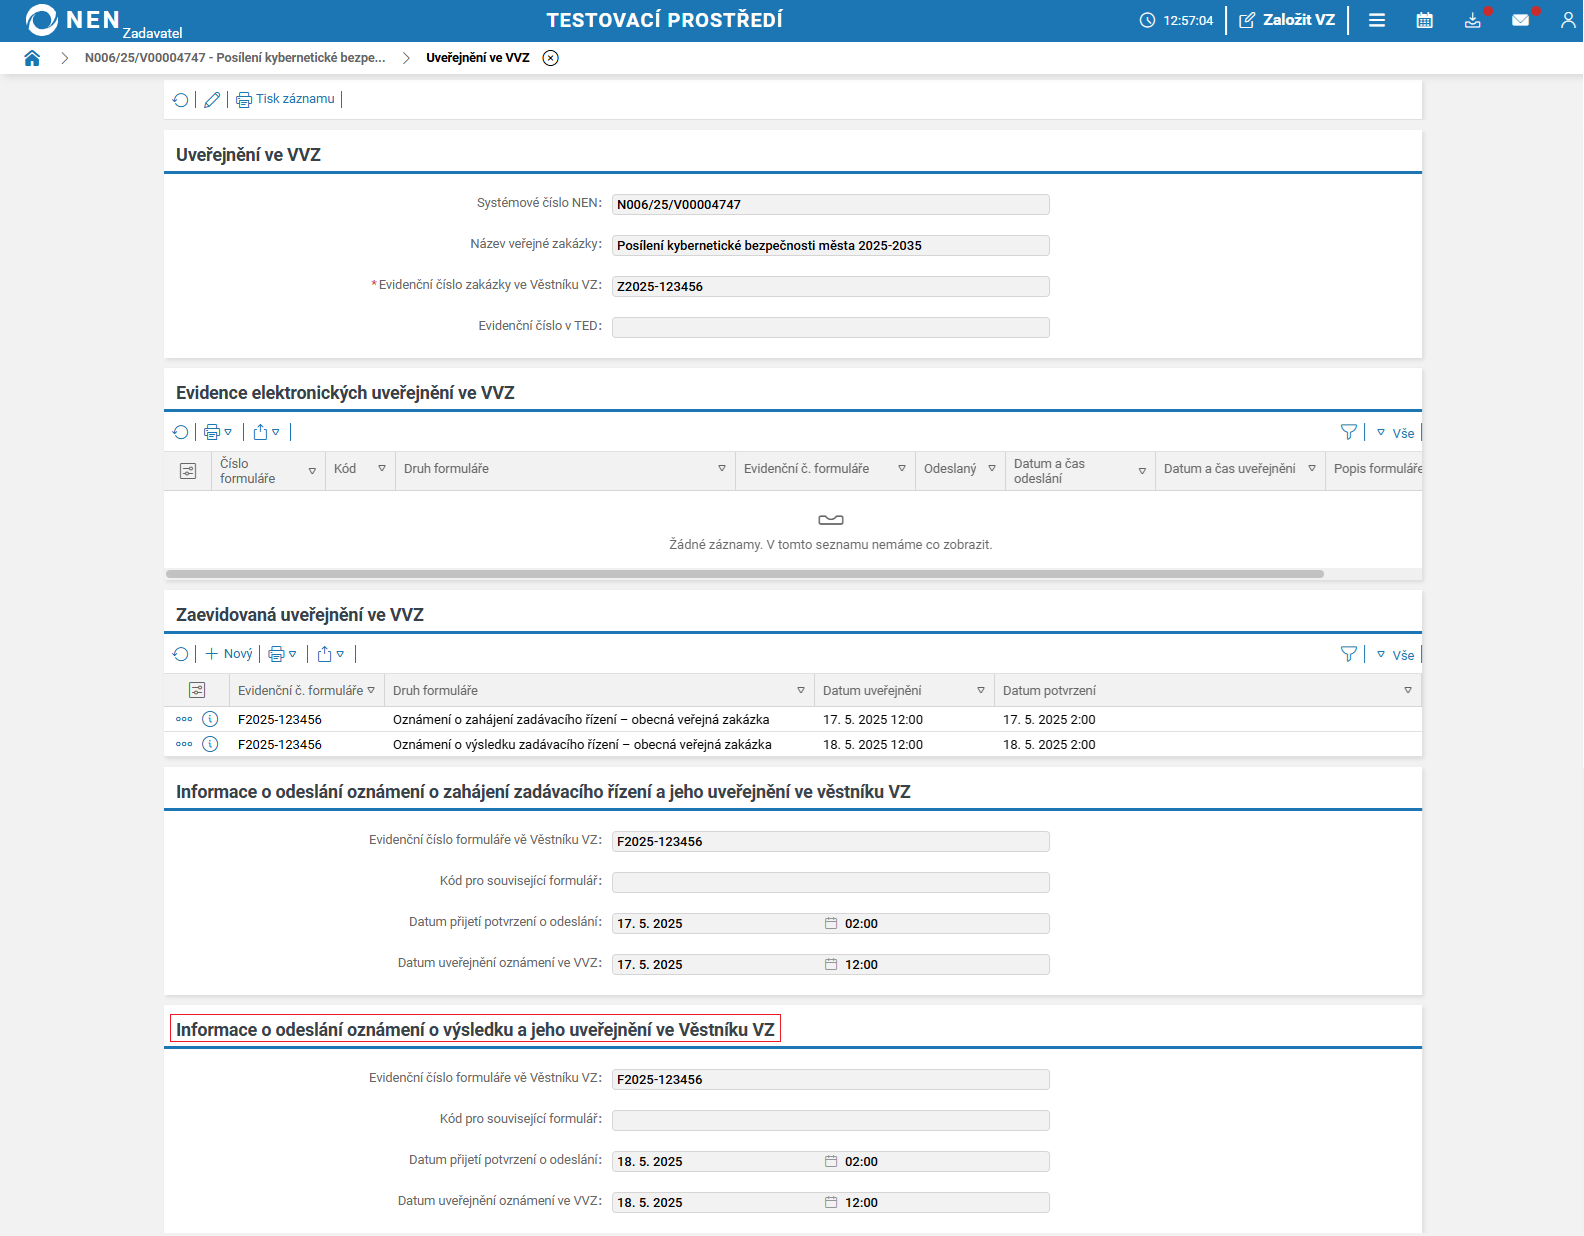The image size is (1584, 1236).
Task: Open Odeslaný column filter arrow
Action: [992, 468]
